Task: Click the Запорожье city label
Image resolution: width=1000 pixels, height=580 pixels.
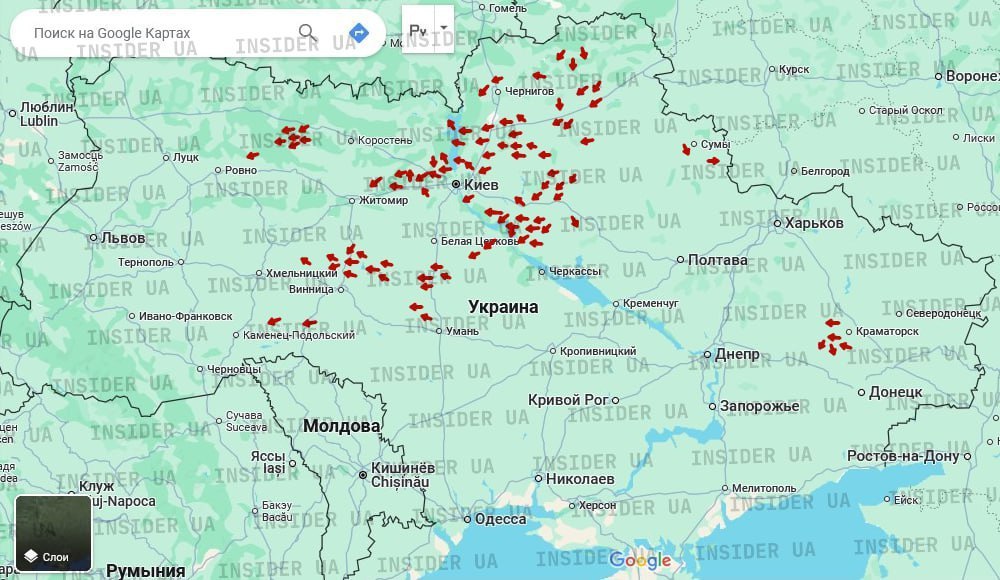Action: [x=760, y=406]
